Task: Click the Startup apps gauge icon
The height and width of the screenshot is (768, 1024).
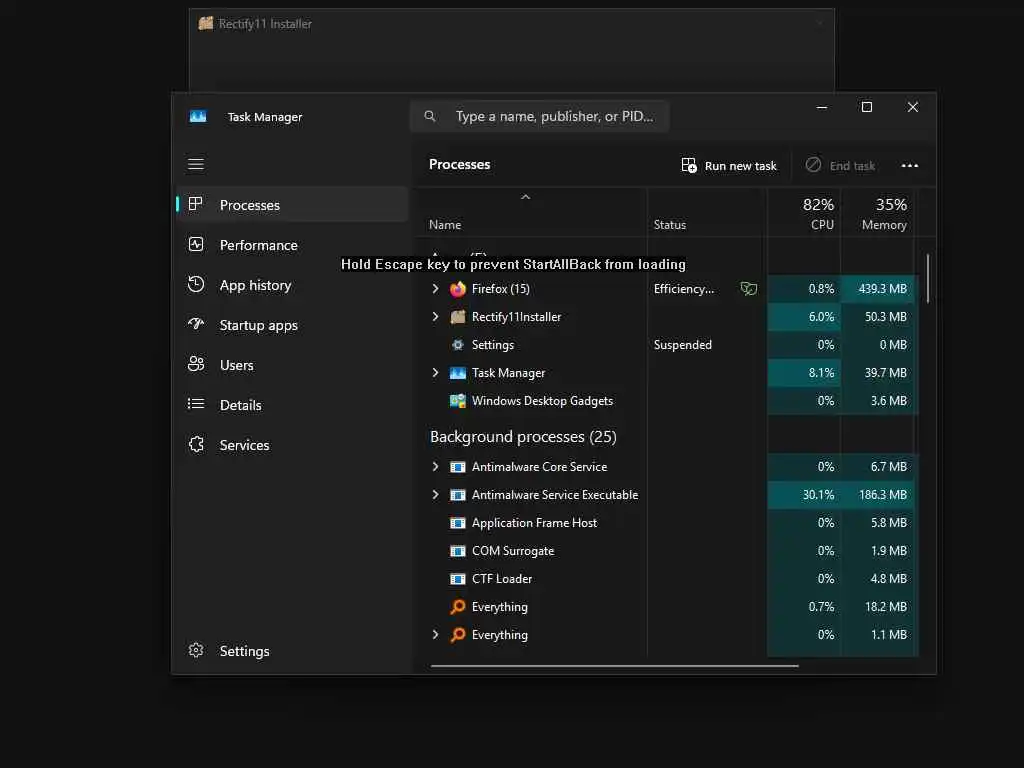Action: (x=196, y=324)
